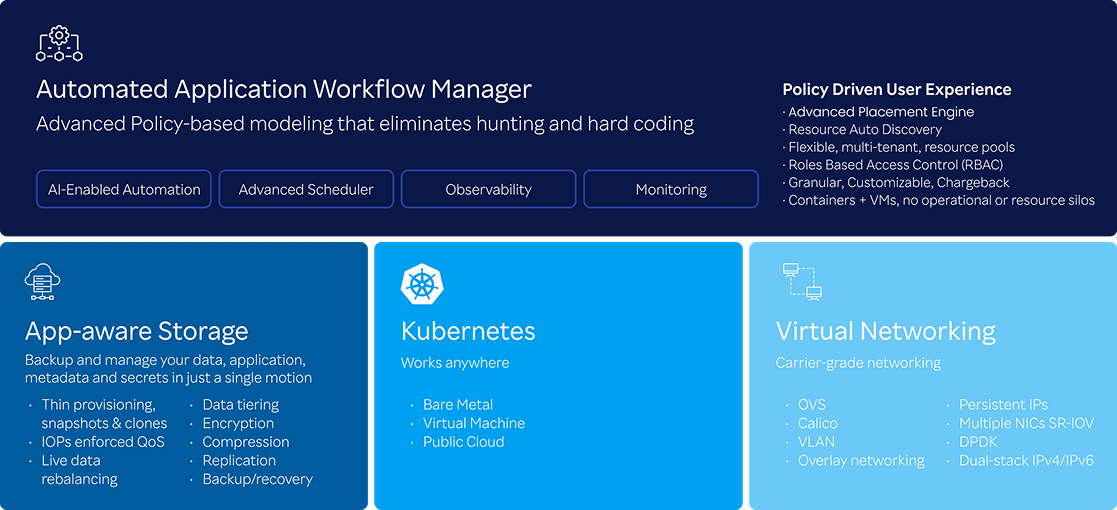
Task: Select the OVS item
Action: (x=812, y=405)
